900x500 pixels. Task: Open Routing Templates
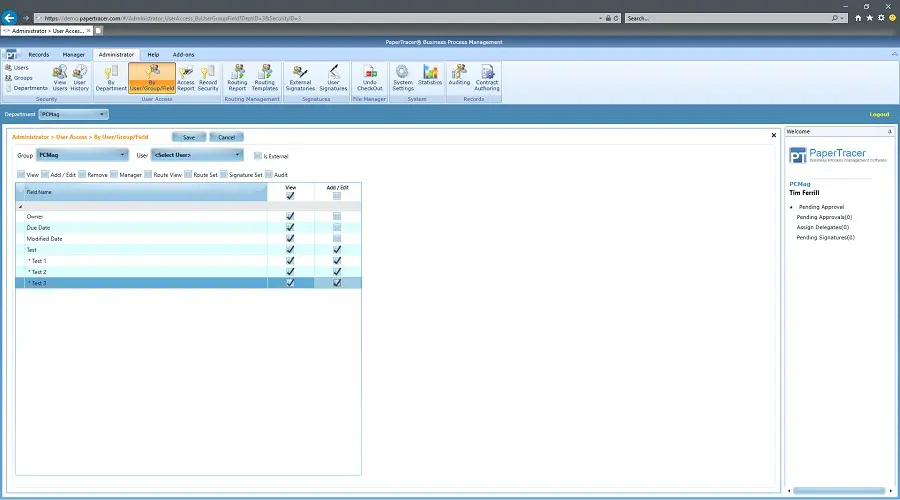[x=265, y=77]
